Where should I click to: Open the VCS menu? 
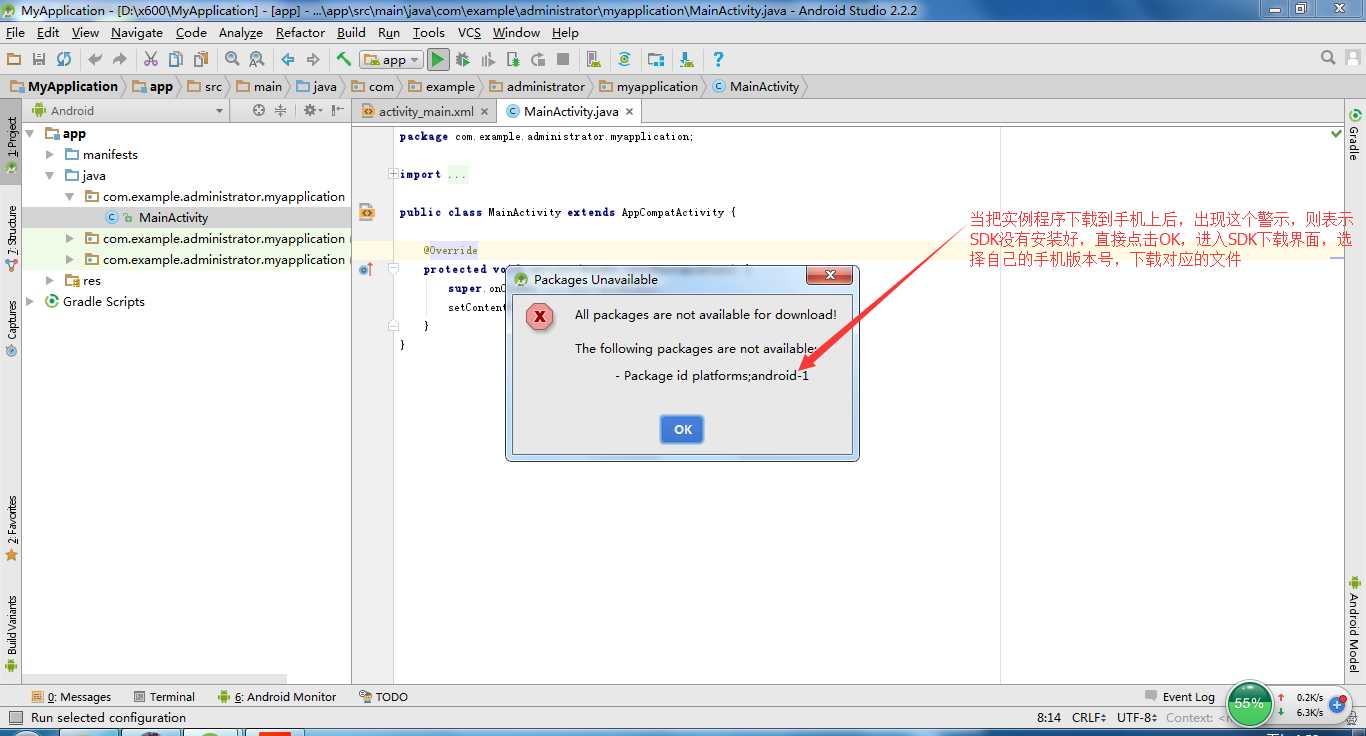[x=469, y=33]
